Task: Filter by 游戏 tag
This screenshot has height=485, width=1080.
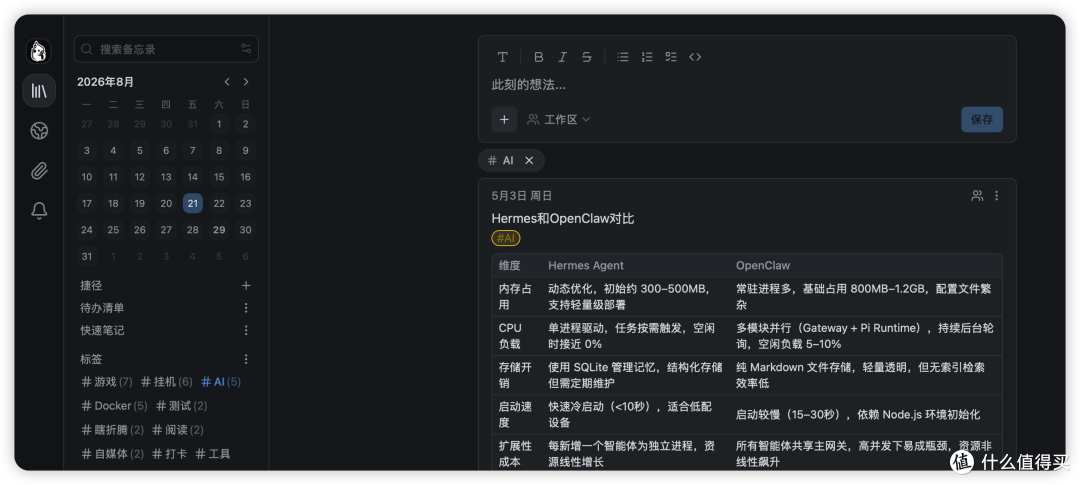Action: pos(107,382)
